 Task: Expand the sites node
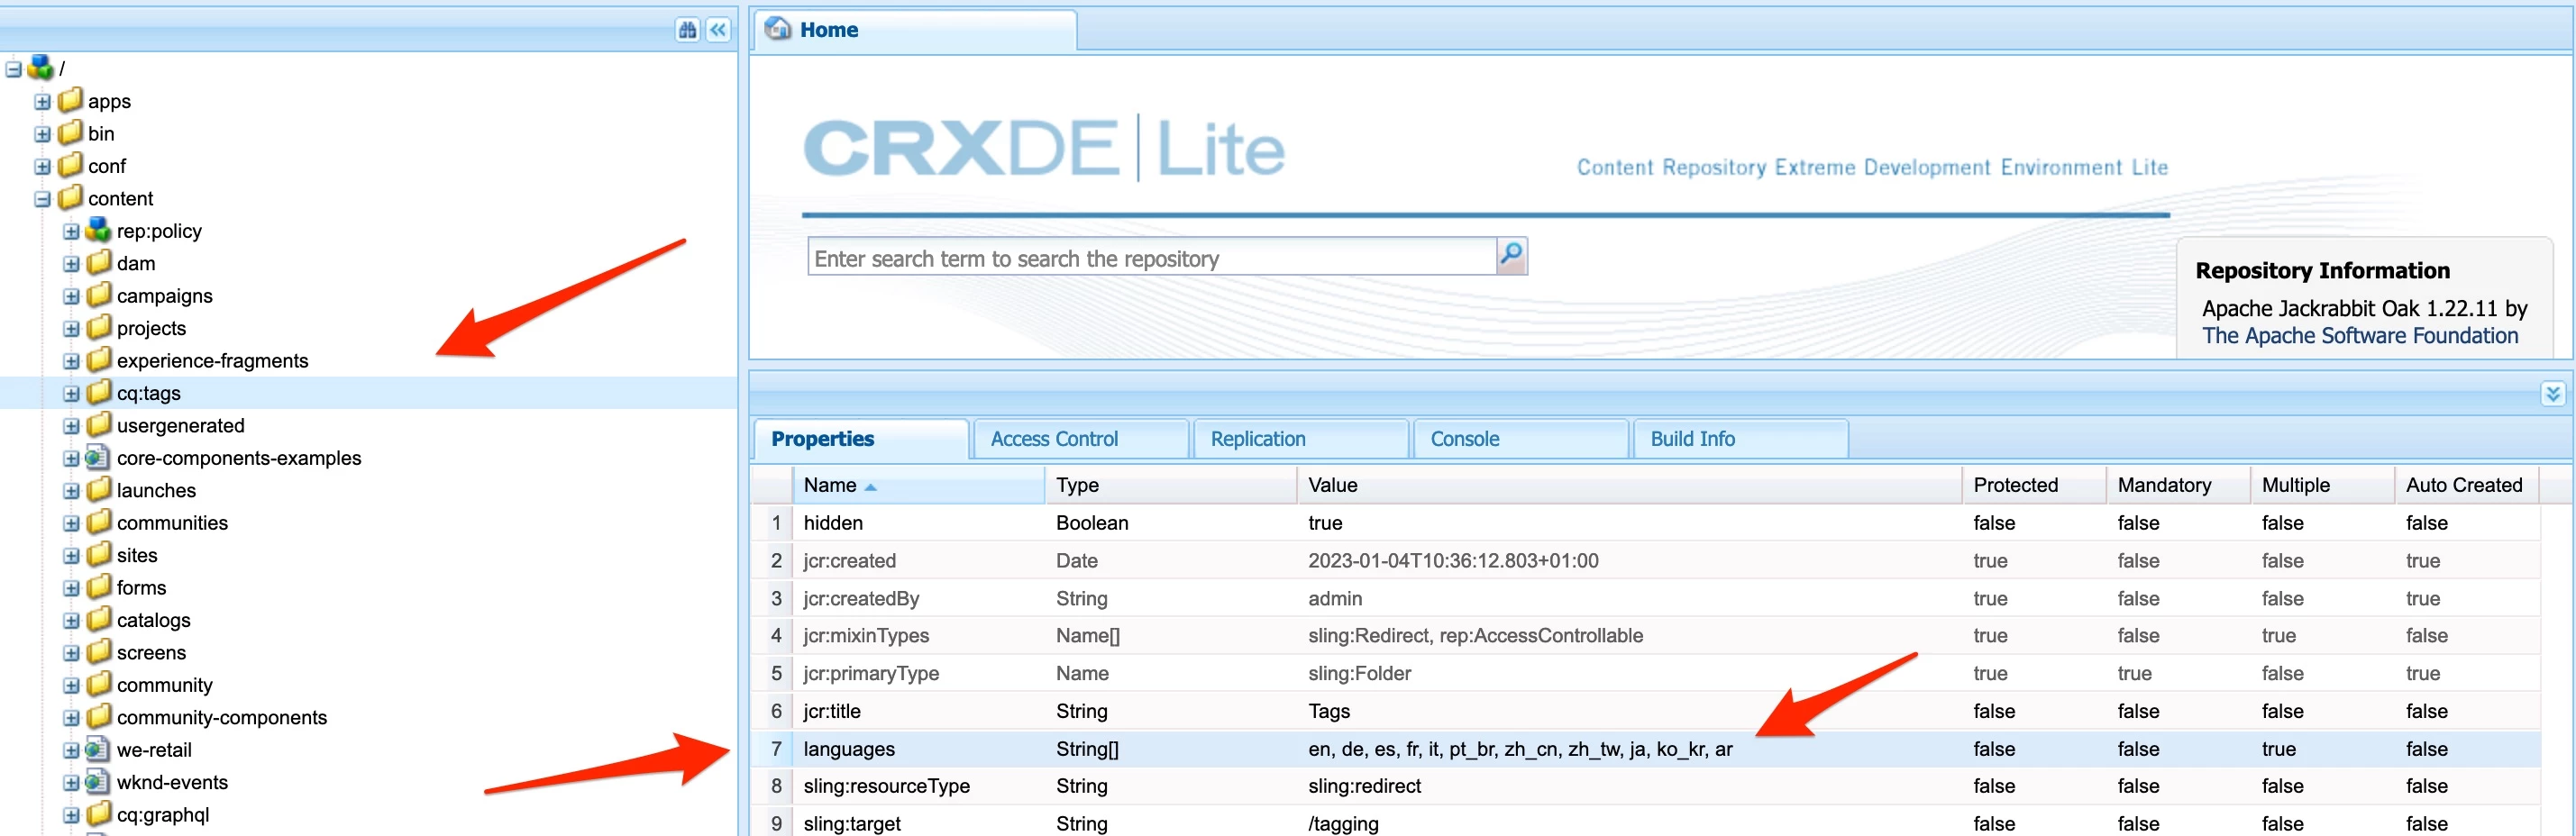coord(71,556)
